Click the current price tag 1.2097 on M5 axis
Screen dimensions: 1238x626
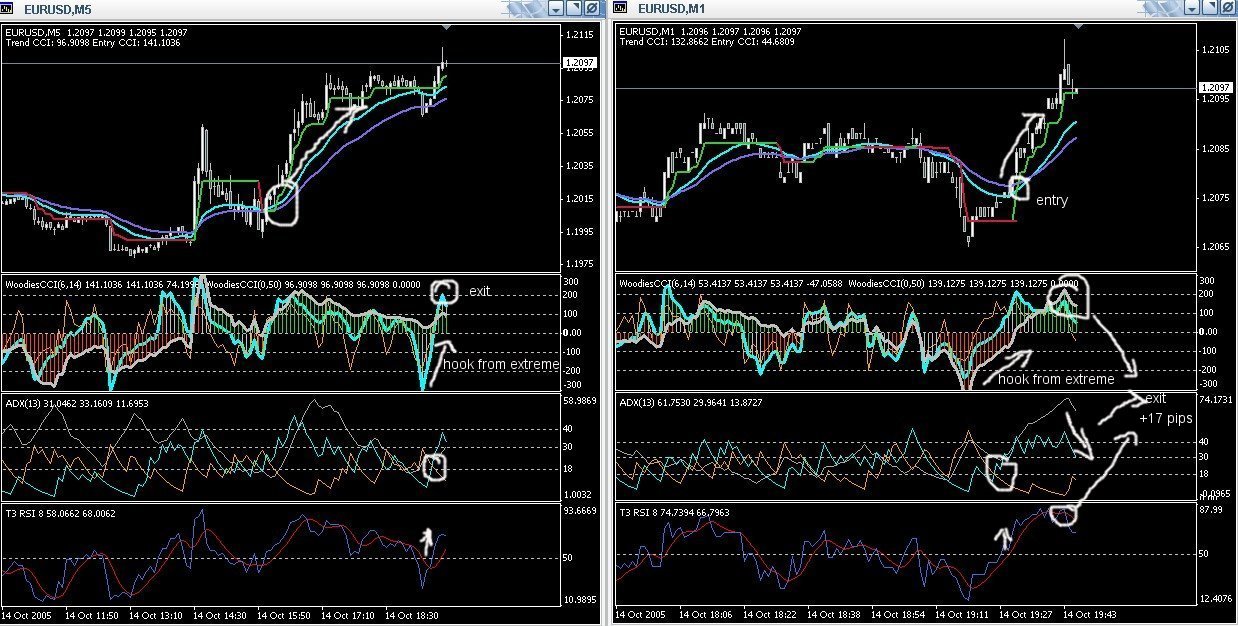(x=580, y=62)
